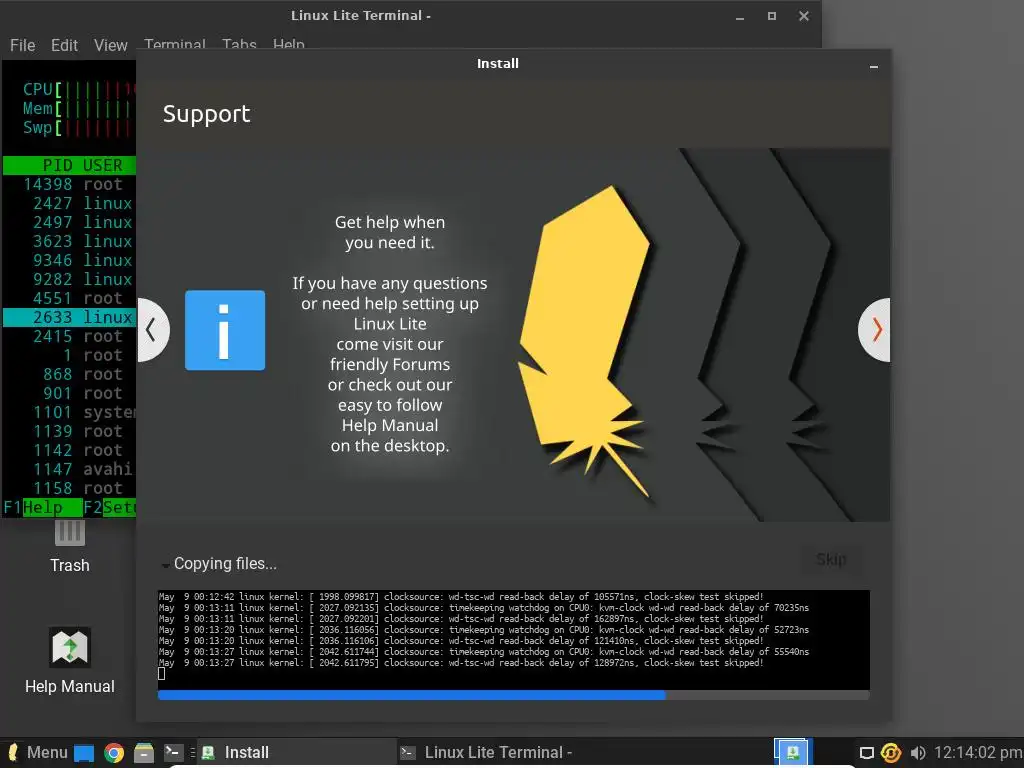Click F1 Help in htop footer
1024x768 pixels.
pos(42,507)
